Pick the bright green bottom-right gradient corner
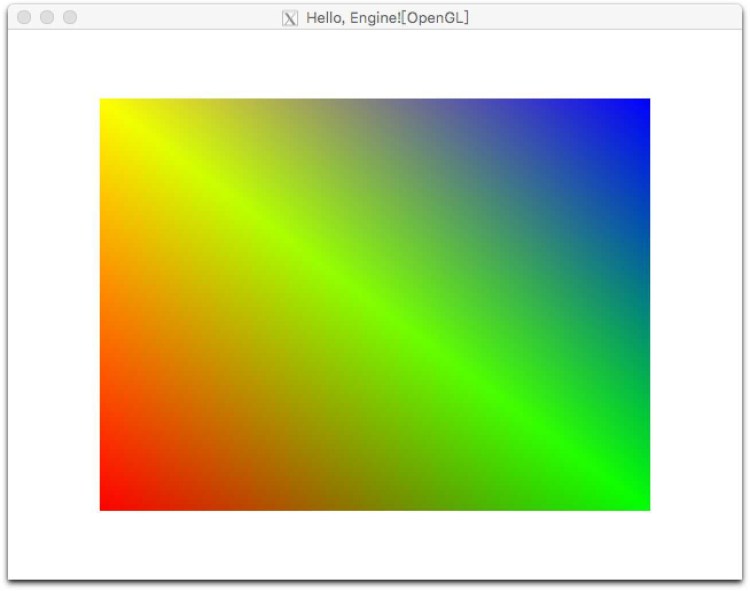The image size is (750, 591). 641,502
